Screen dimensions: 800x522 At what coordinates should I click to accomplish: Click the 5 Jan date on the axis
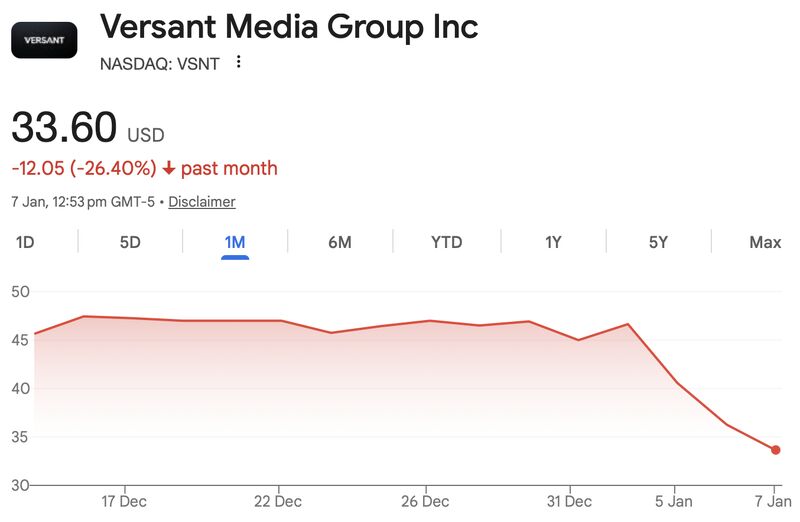tap(674, 500)
